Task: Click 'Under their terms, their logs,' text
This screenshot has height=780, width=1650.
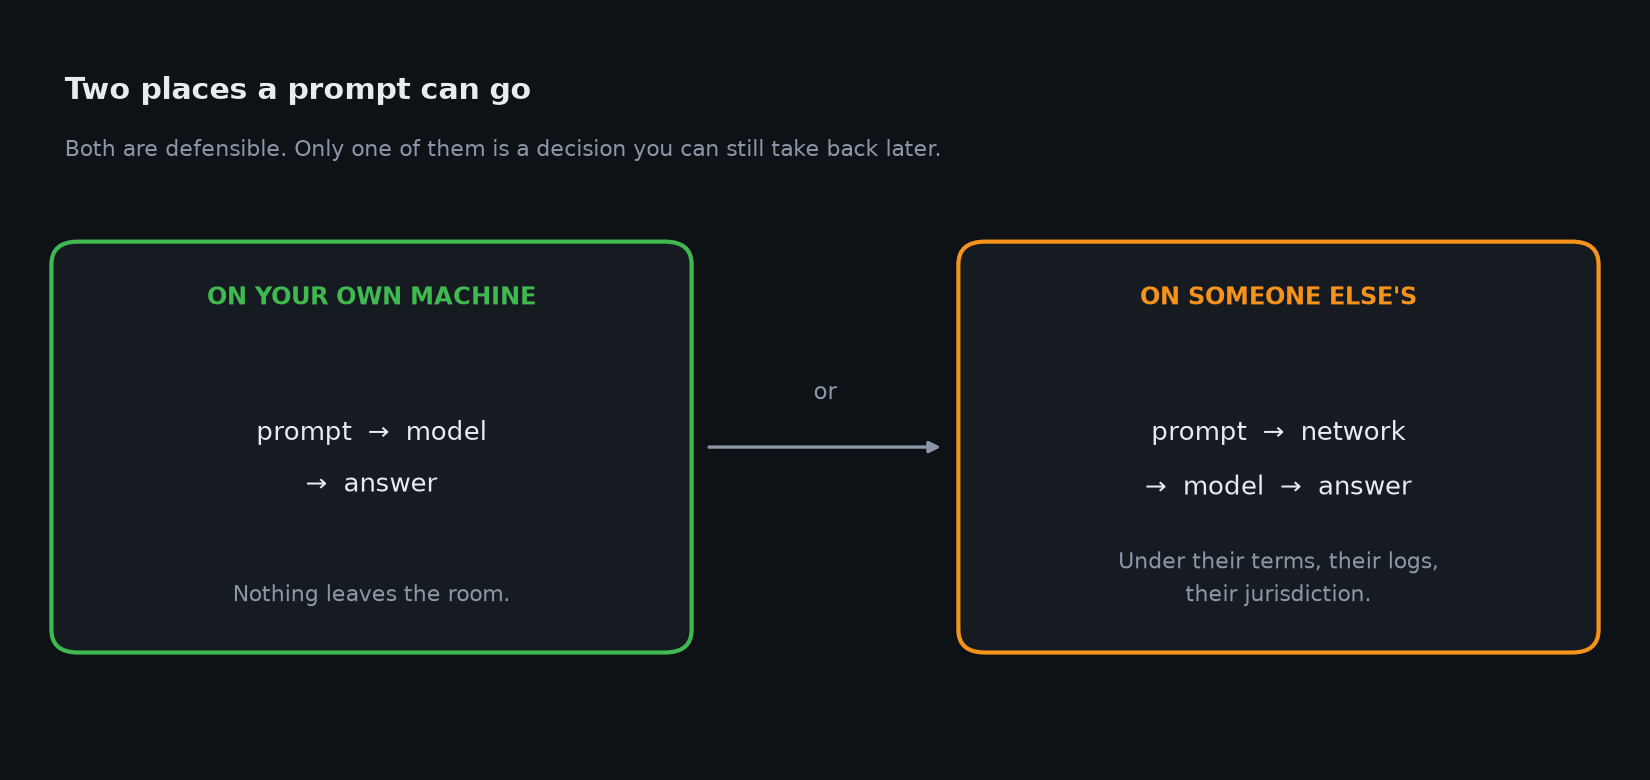Action: [x=1278, y=561]
